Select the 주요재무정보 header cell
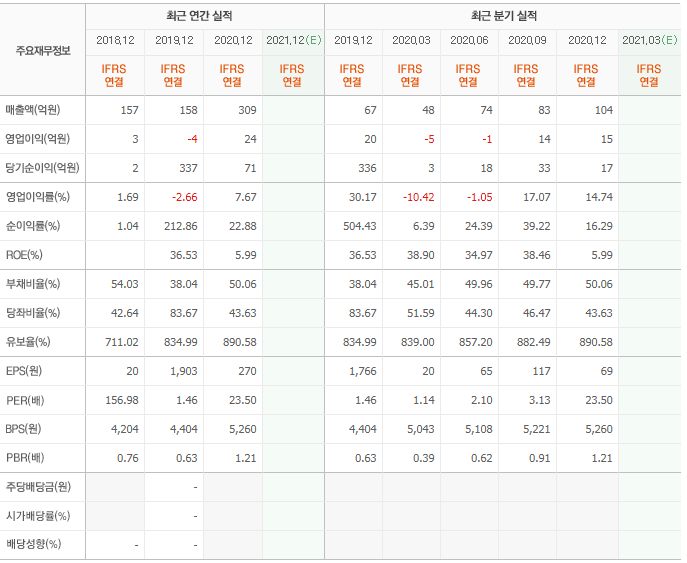 43,51
